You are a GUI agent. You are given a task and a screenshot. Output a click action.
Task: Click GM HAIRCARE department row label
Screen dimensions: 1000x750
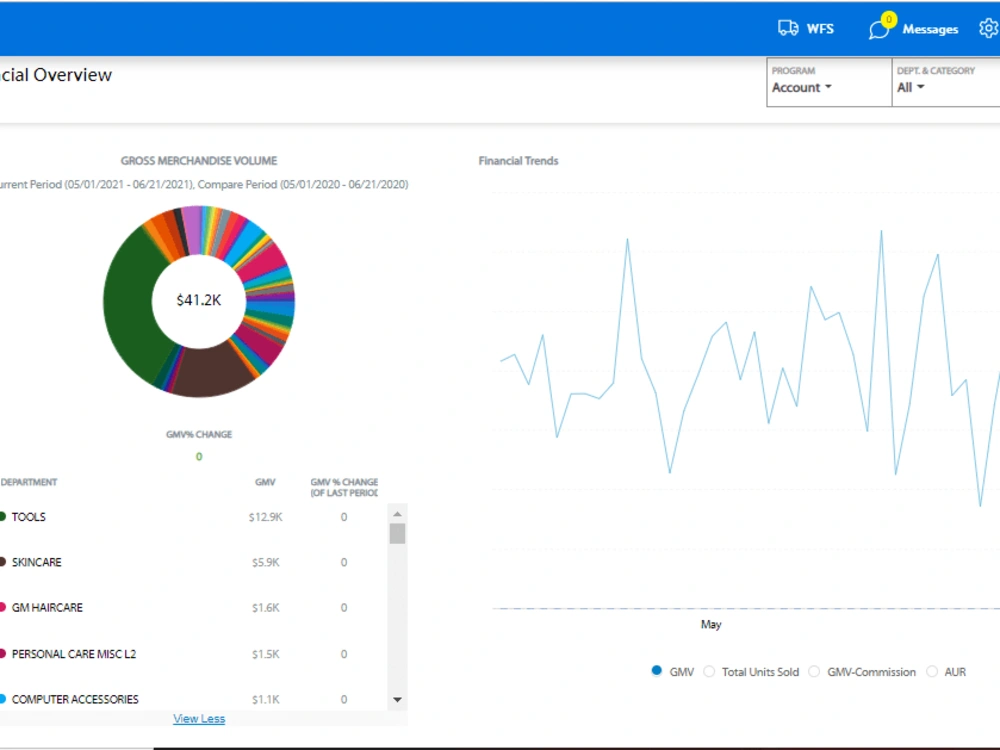click(47, 607)
